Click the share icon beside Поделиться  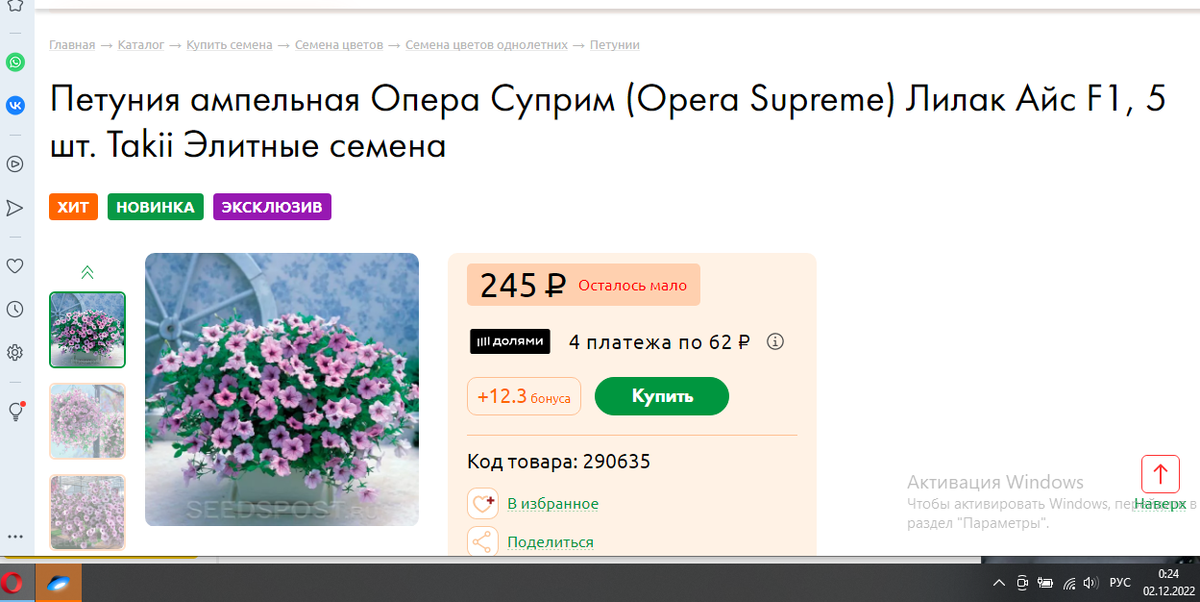(483, 540)
